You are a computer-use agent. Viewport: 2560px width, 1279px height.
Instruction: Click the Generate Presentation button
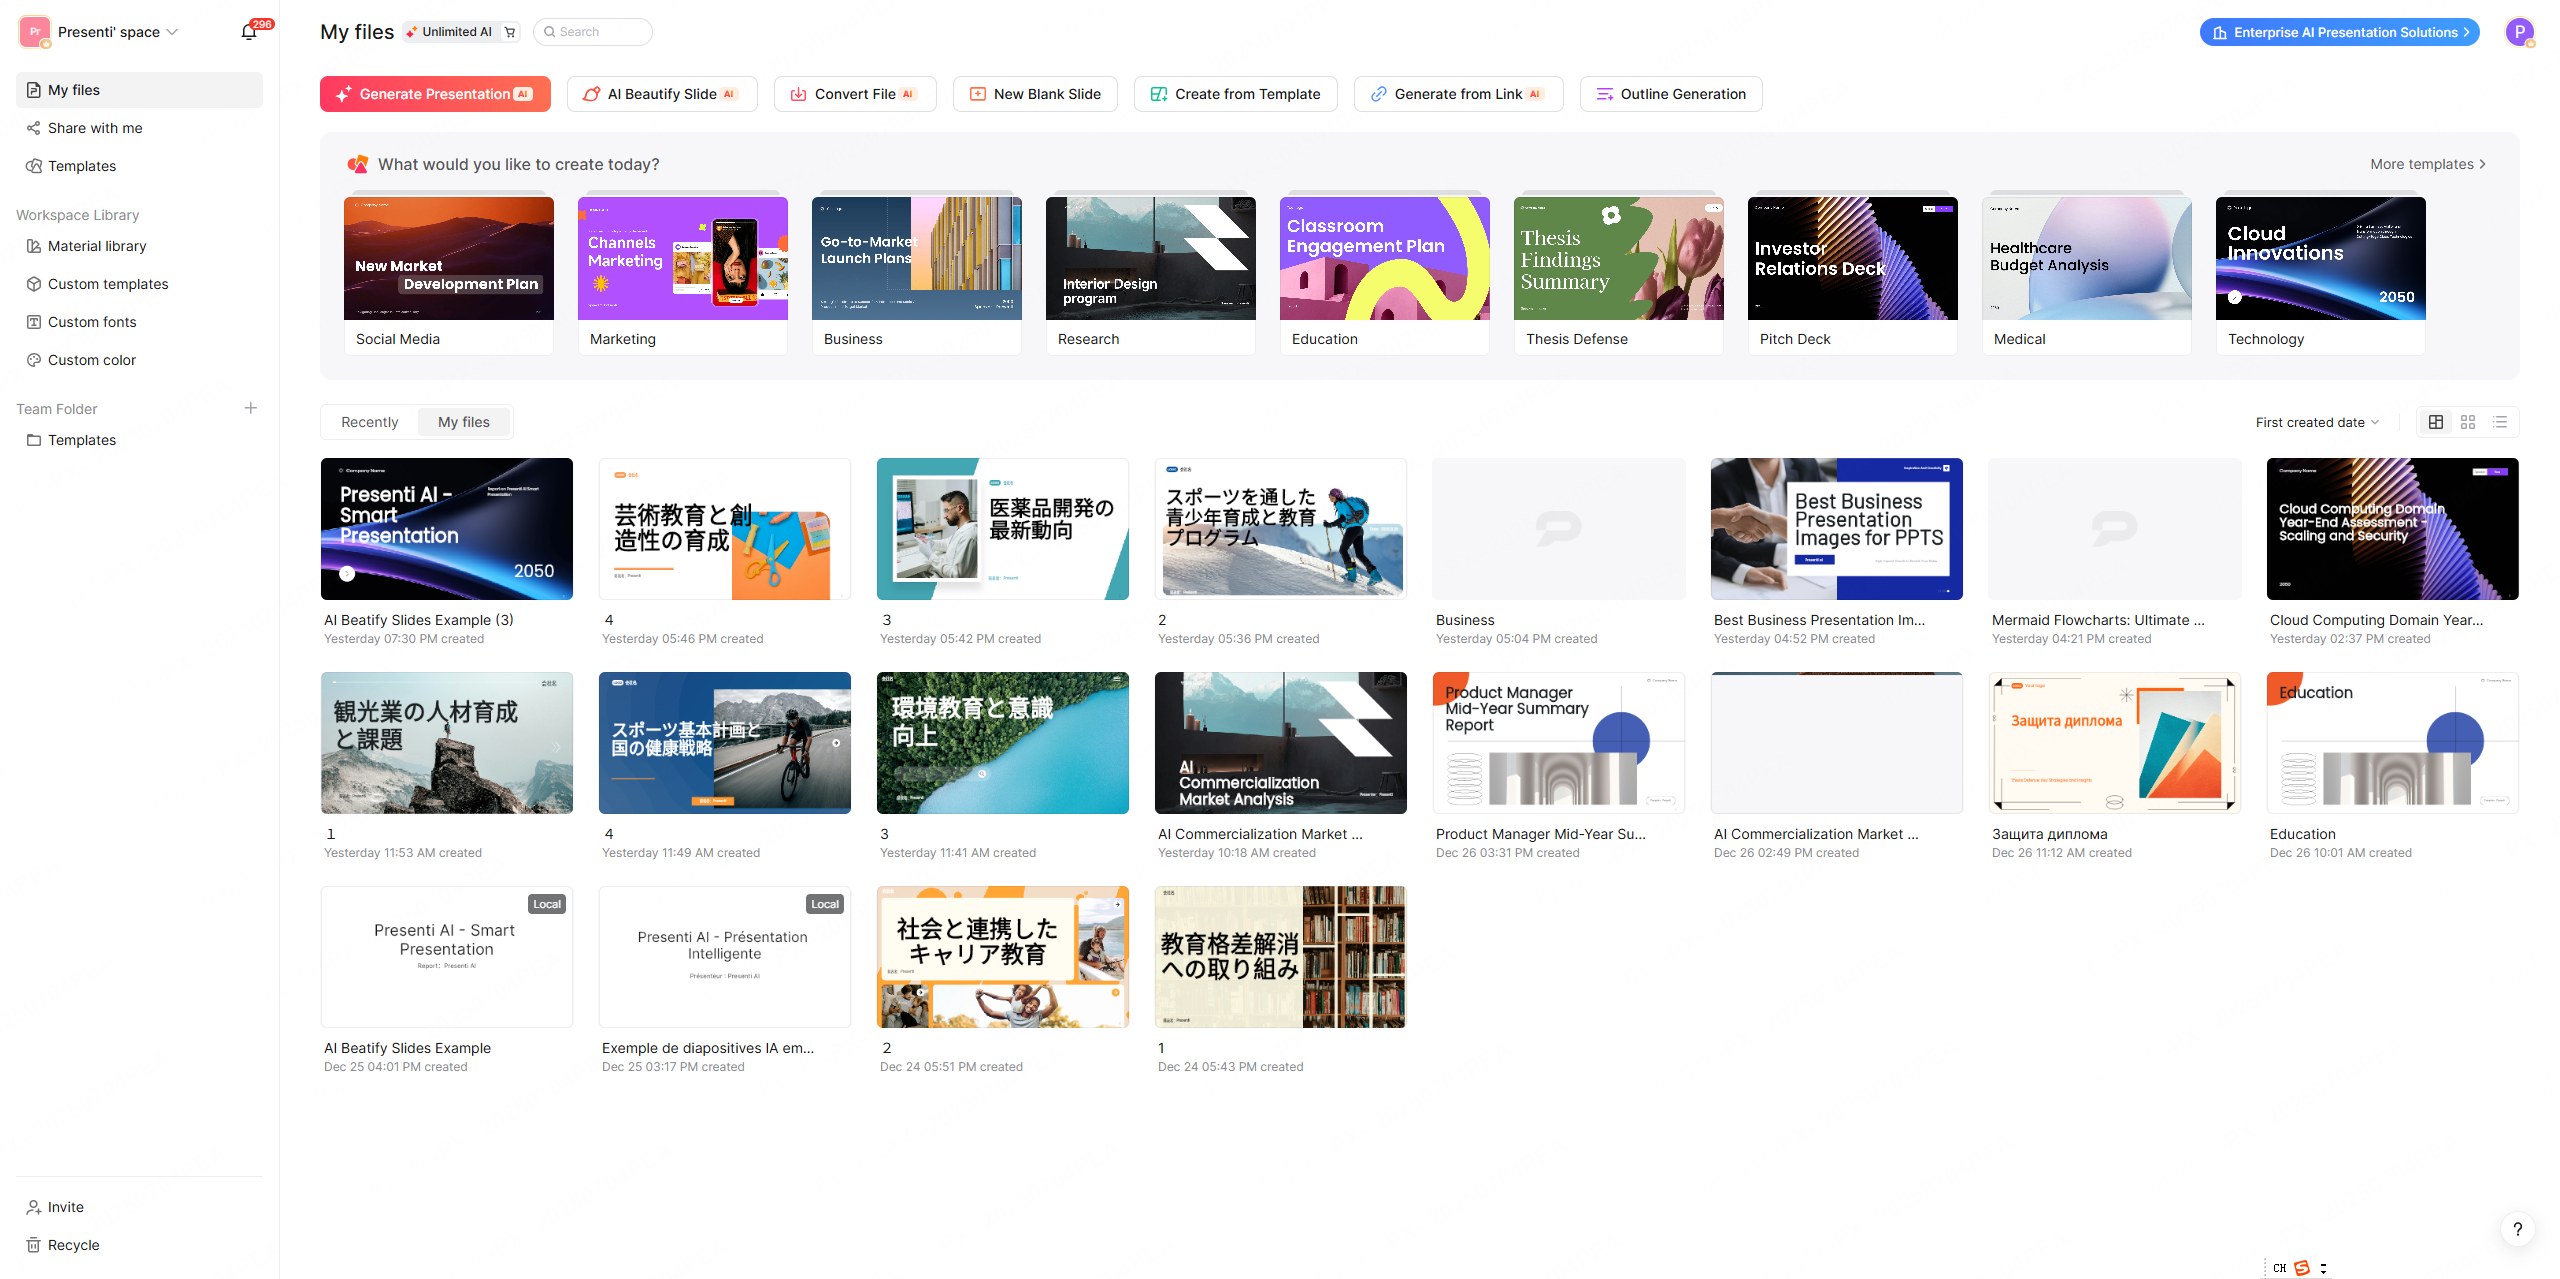tap(435, 94)
